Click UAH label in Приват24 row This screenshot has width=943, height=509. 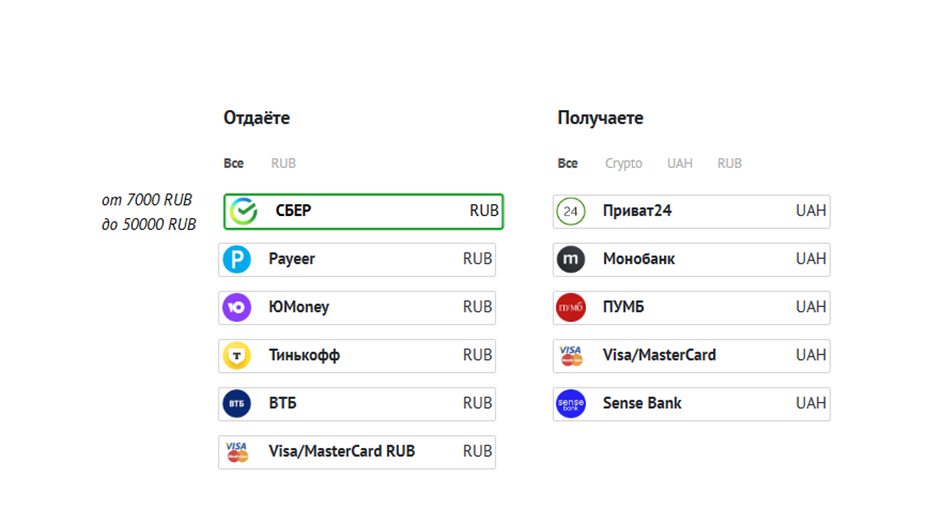tap(811, 211)
